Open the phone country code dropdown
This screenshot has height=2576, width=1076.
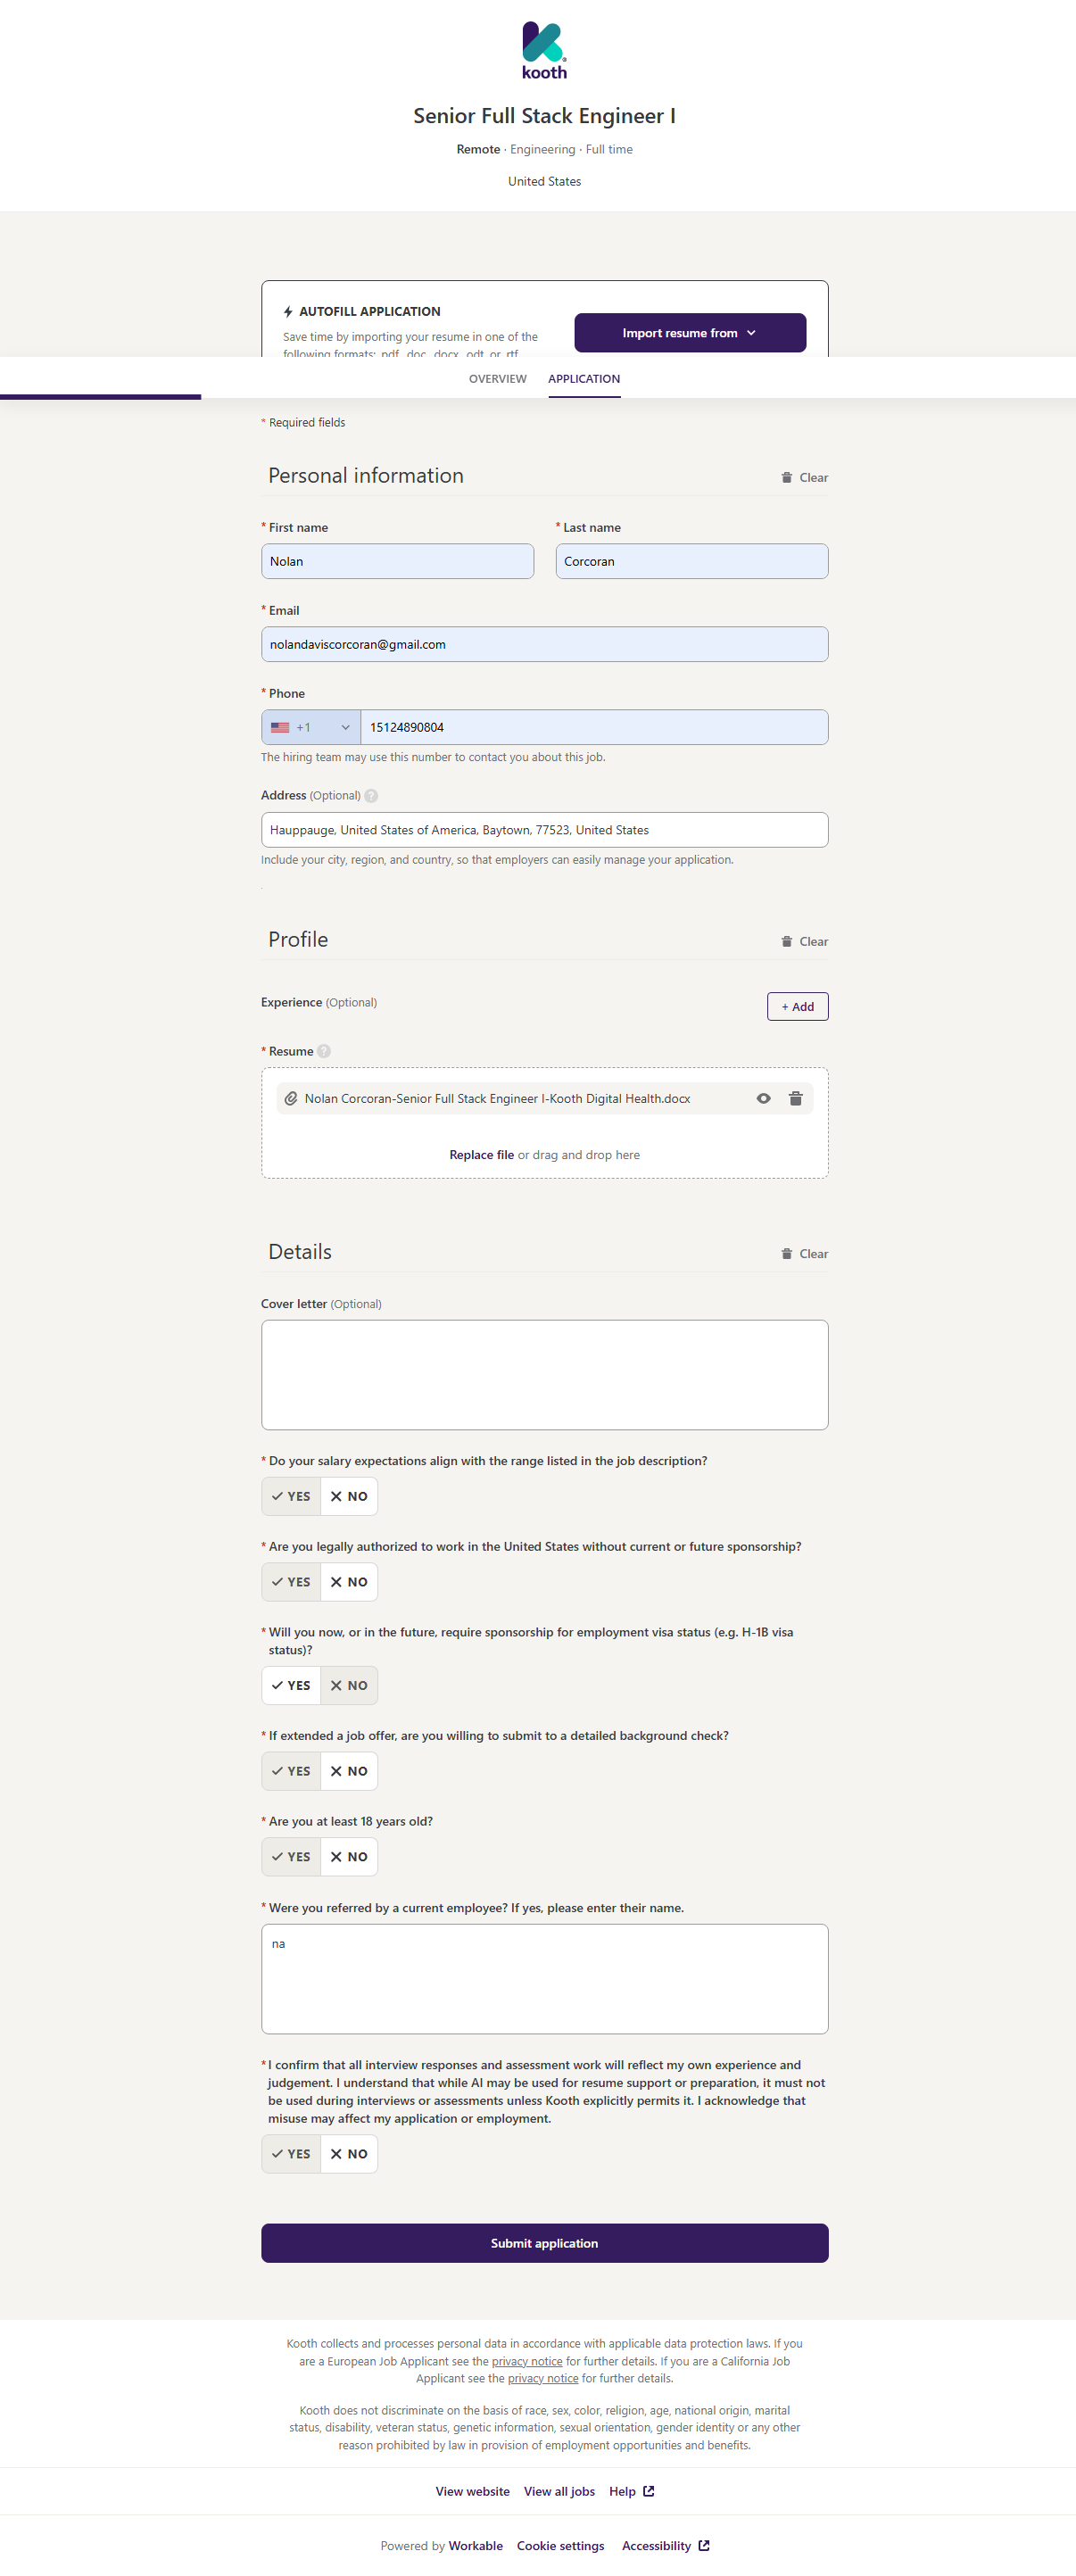[311, 727]
